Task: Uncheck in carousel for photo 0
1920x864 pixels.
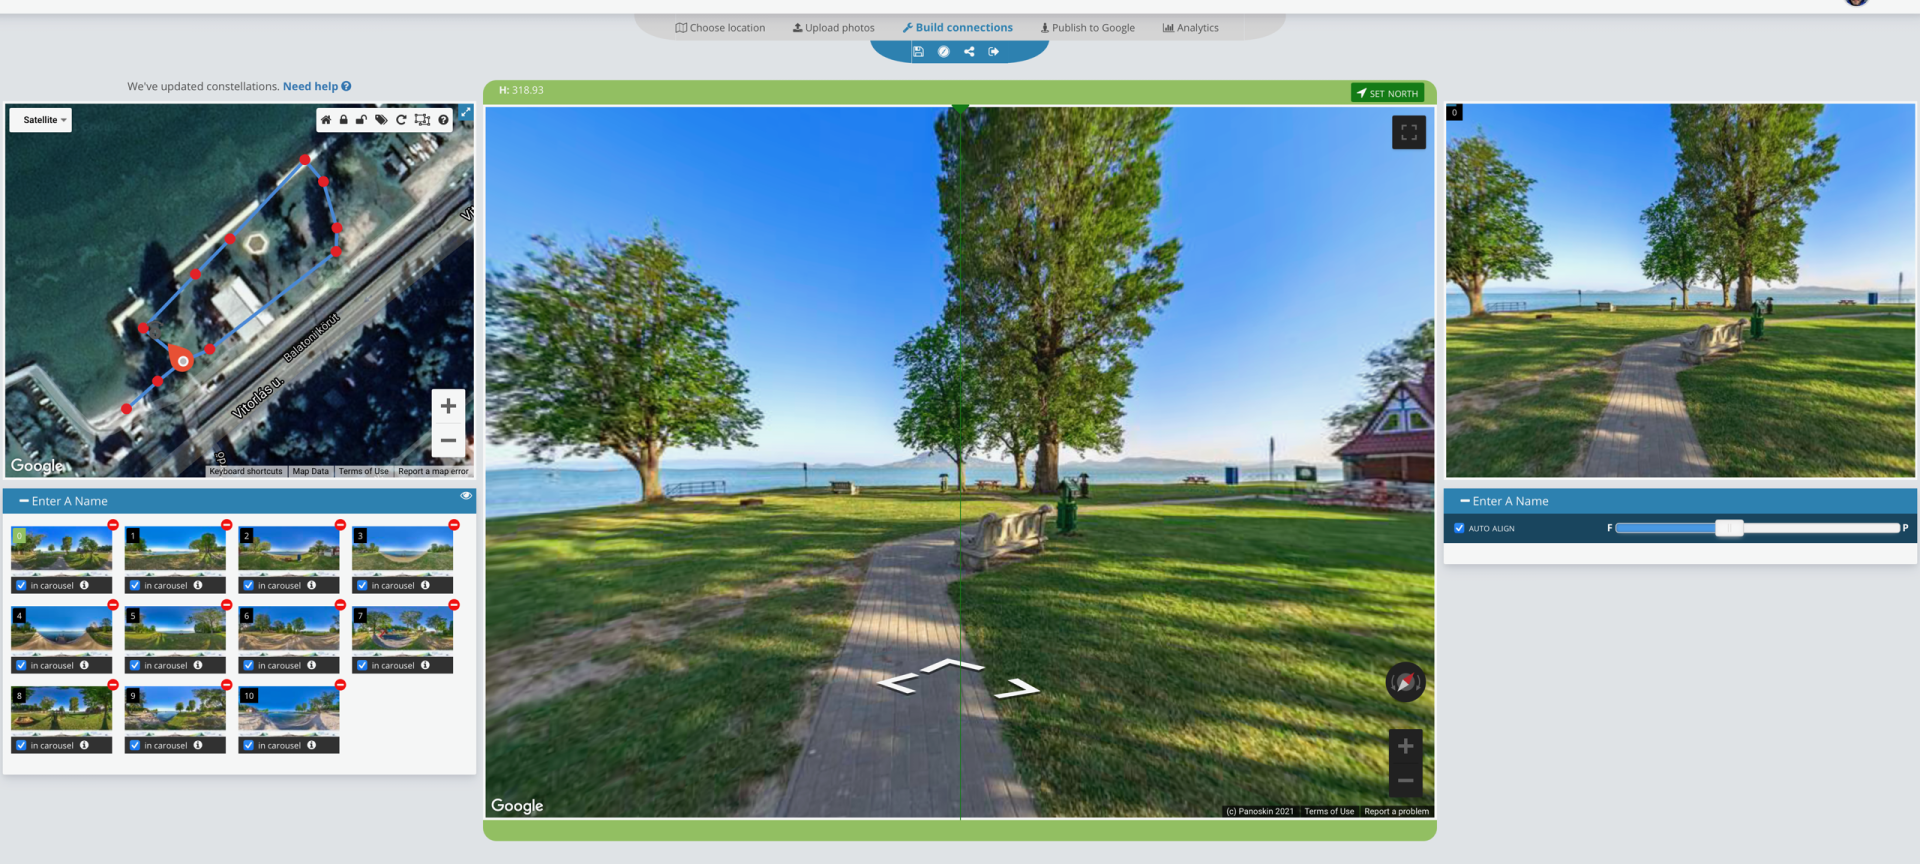Action: (x=21, y=585)
